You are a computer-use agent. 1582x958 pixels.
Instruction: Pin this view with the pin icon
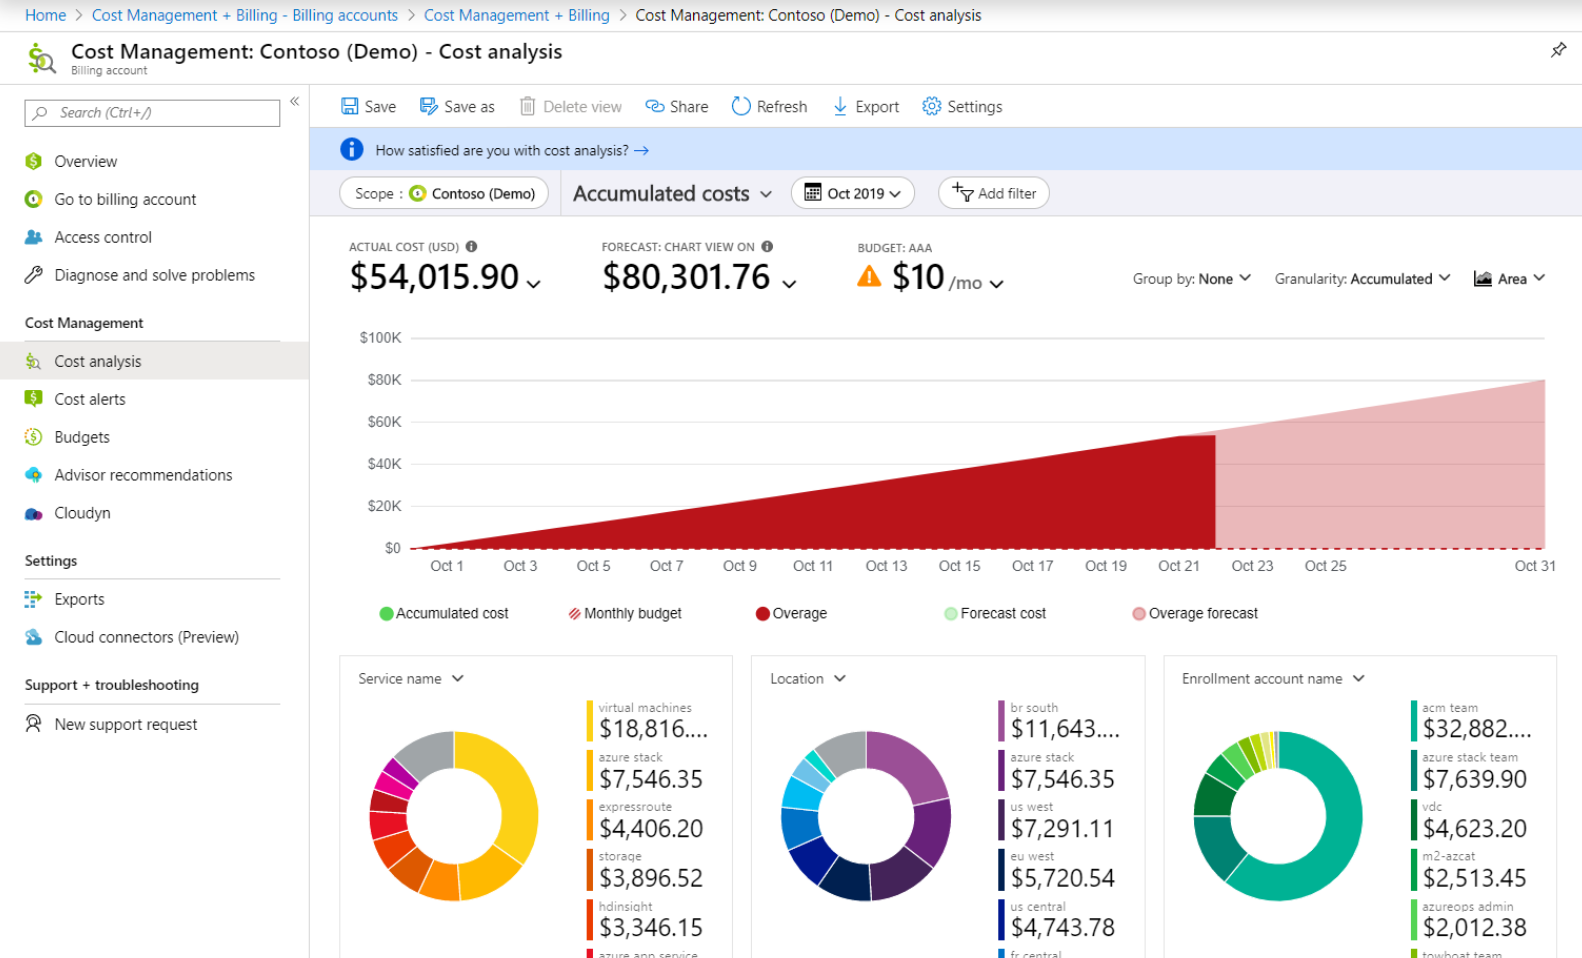(x=1558, y=50)
